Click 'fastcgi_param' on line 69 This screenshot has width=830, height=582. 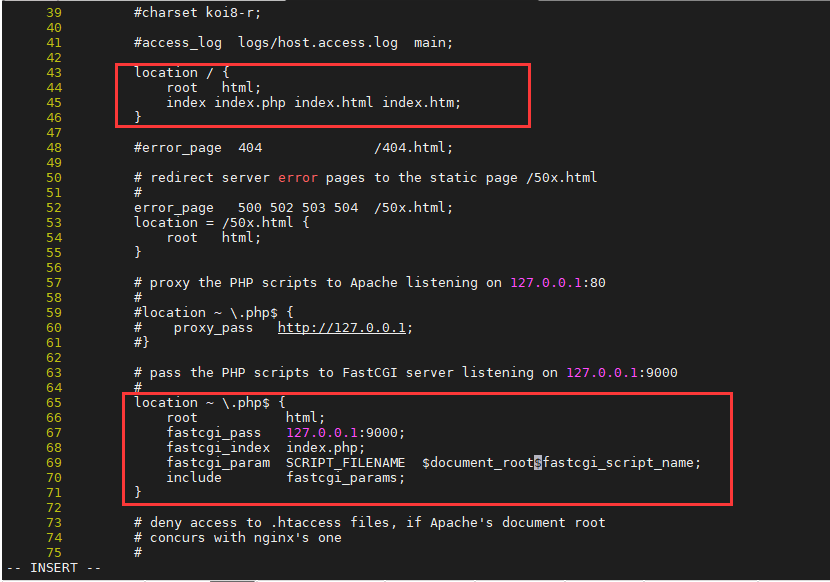pyautogui.click(x=218, y=463)
